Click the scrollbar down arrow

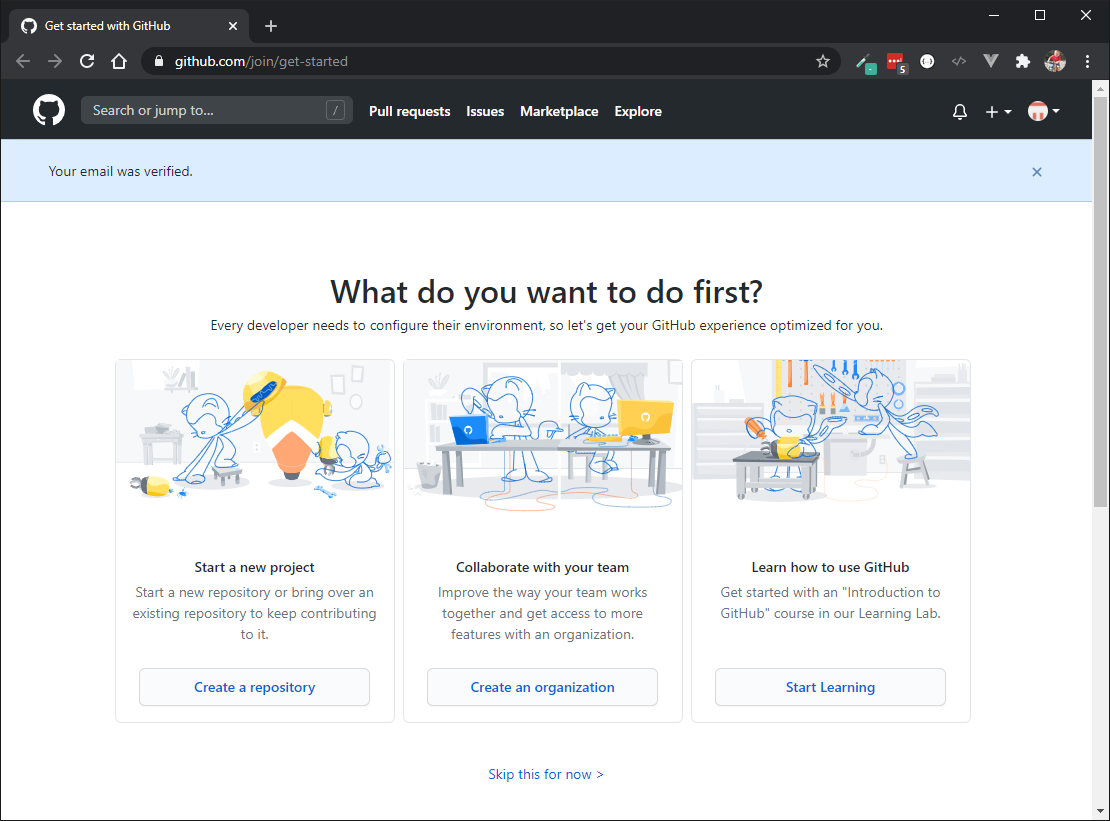click(1099, 811)
